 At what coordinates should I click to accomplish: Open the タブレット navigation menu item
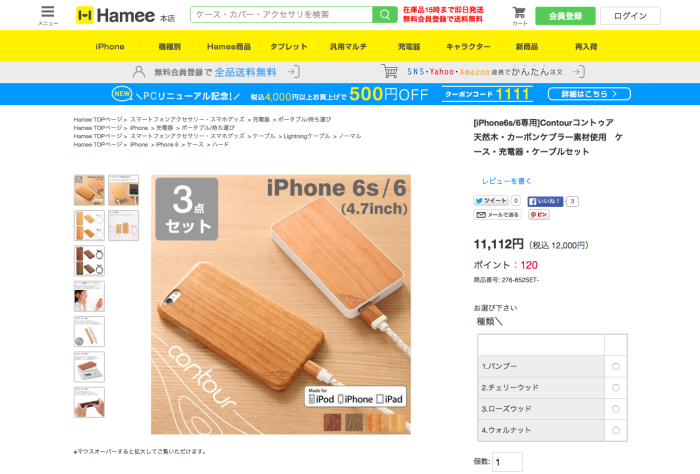pyautogui.click(x=288, y=46)
